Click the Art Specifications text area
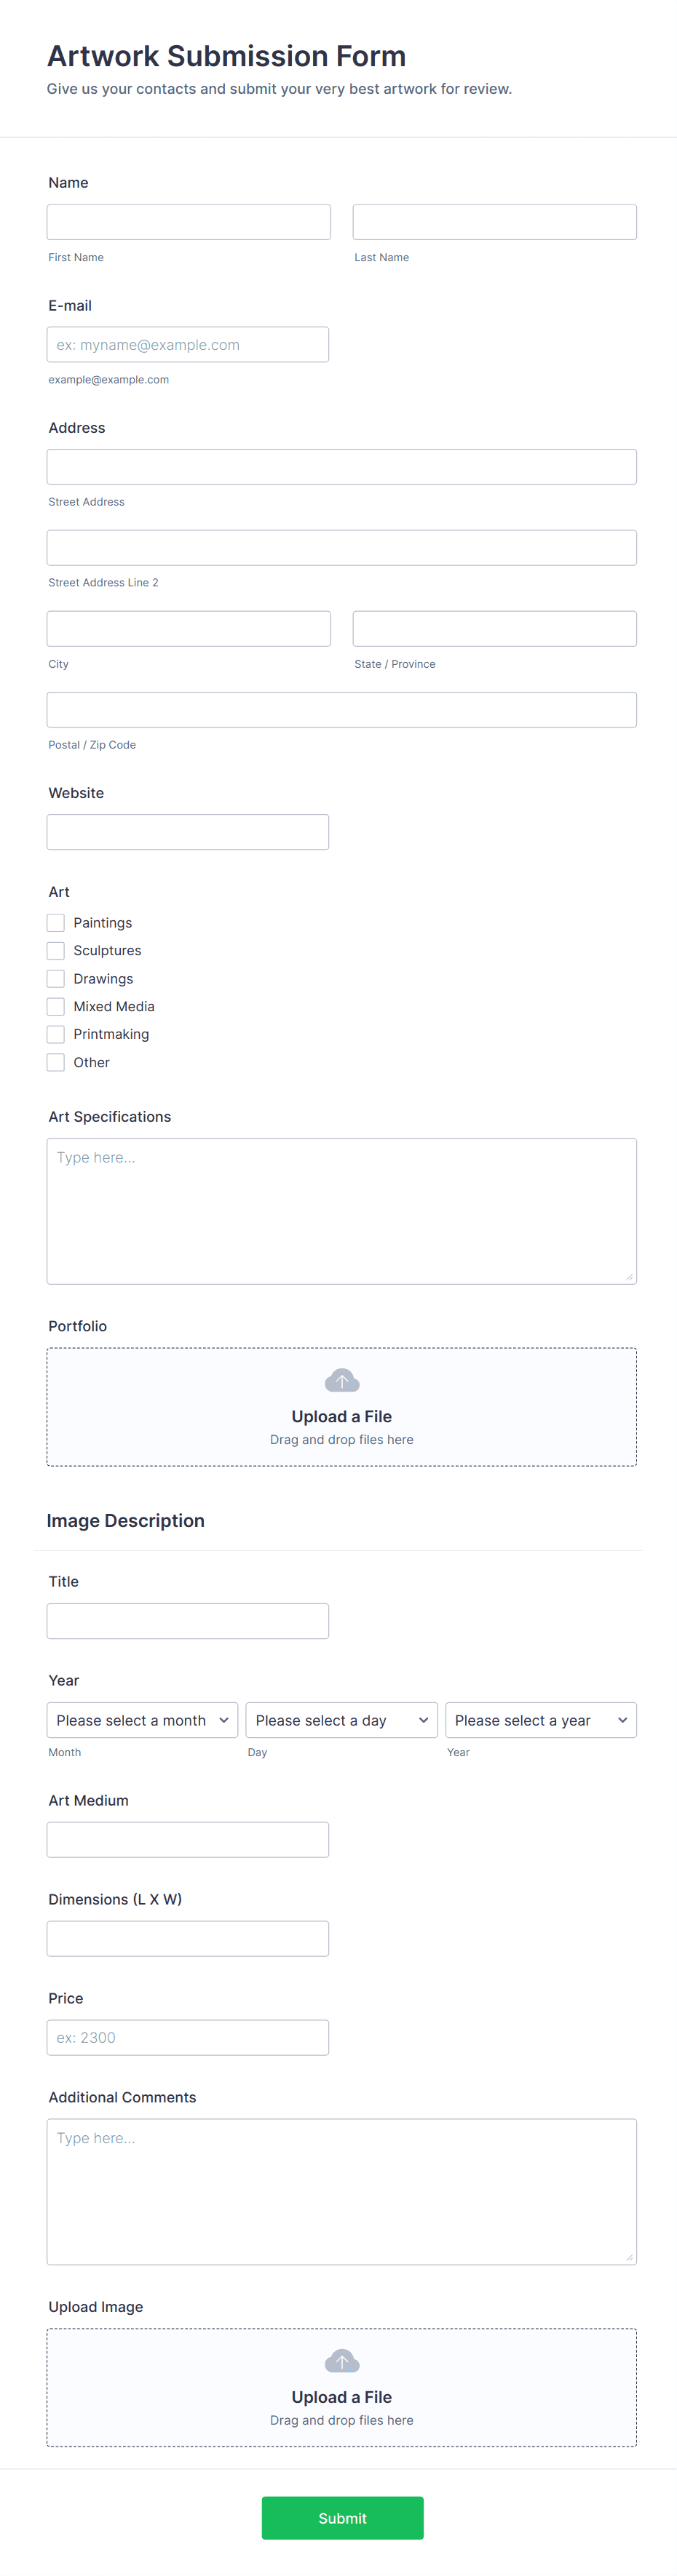 (x=341, y=1210)
